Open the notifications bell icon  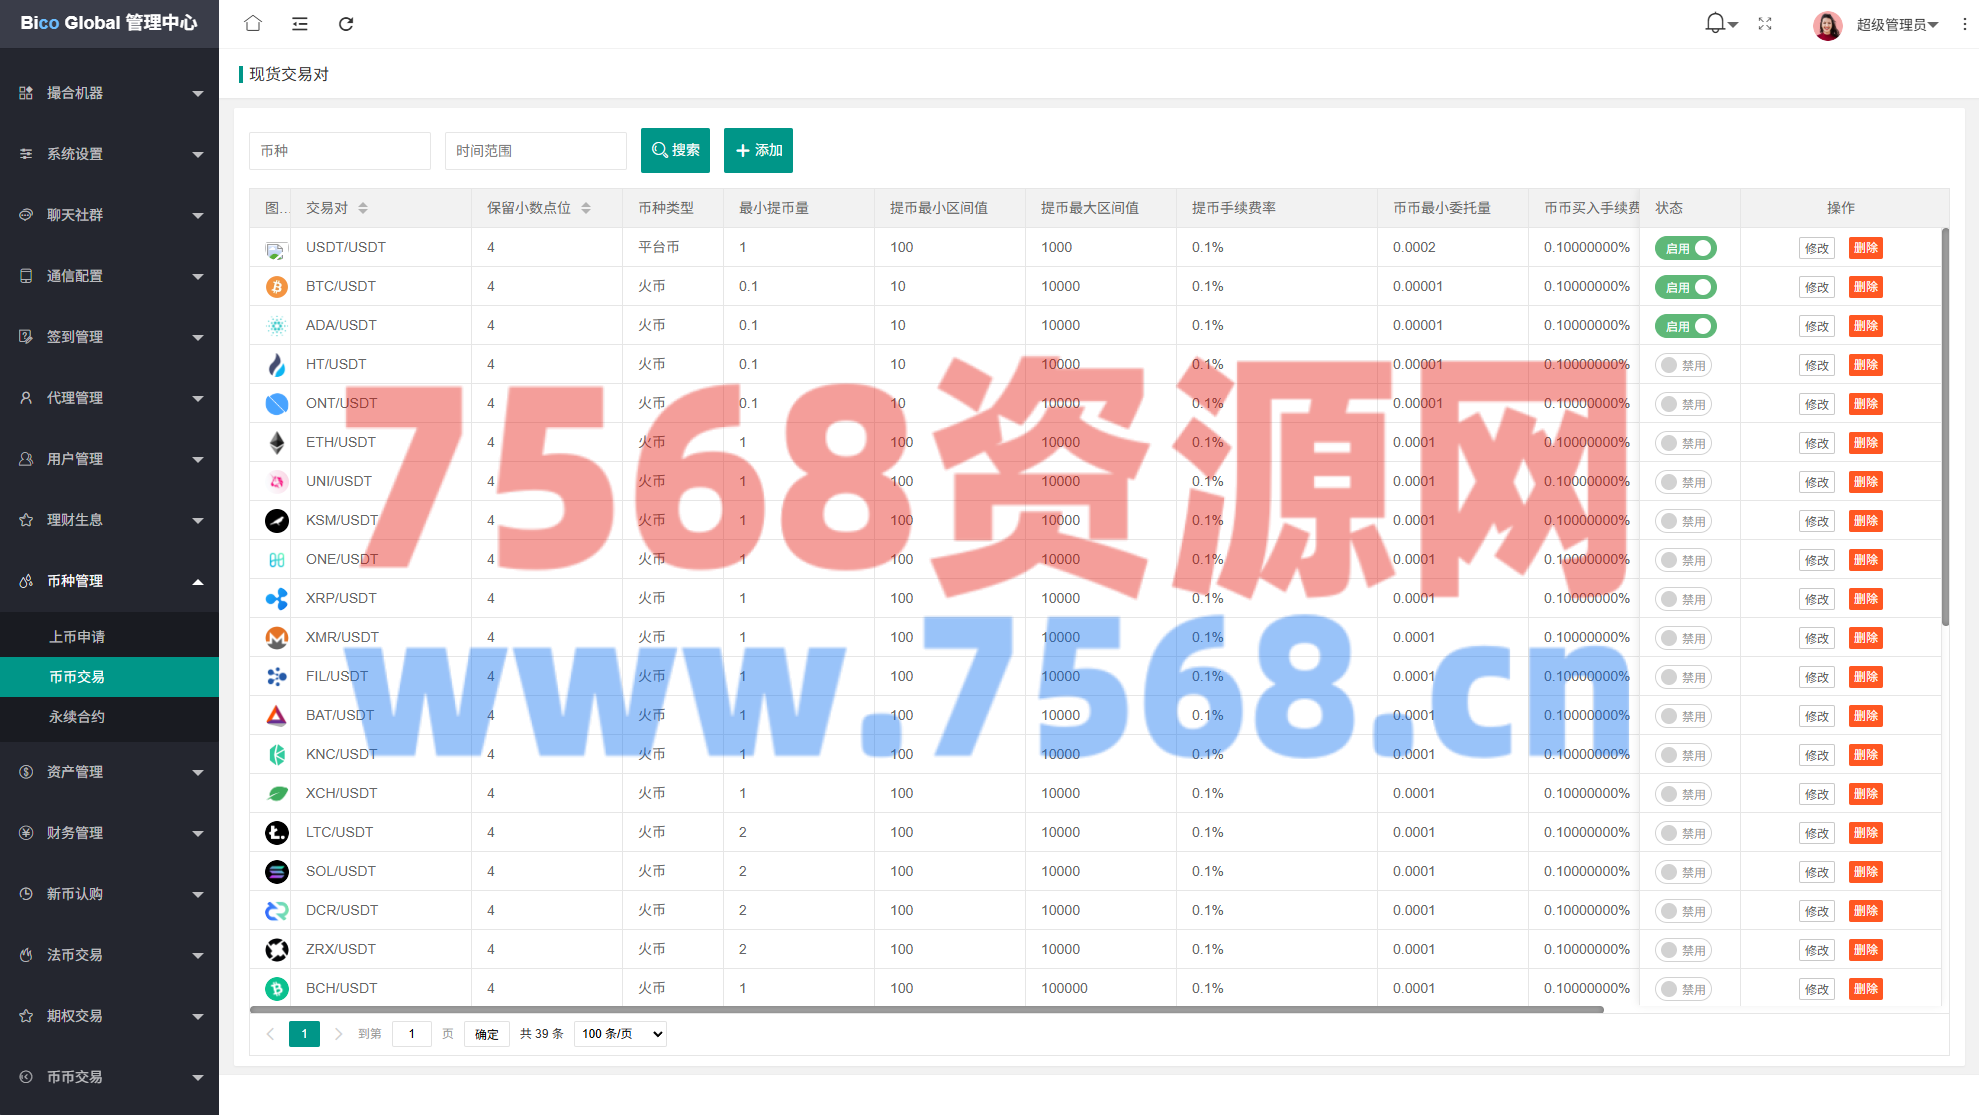[x=1715, y=23]
